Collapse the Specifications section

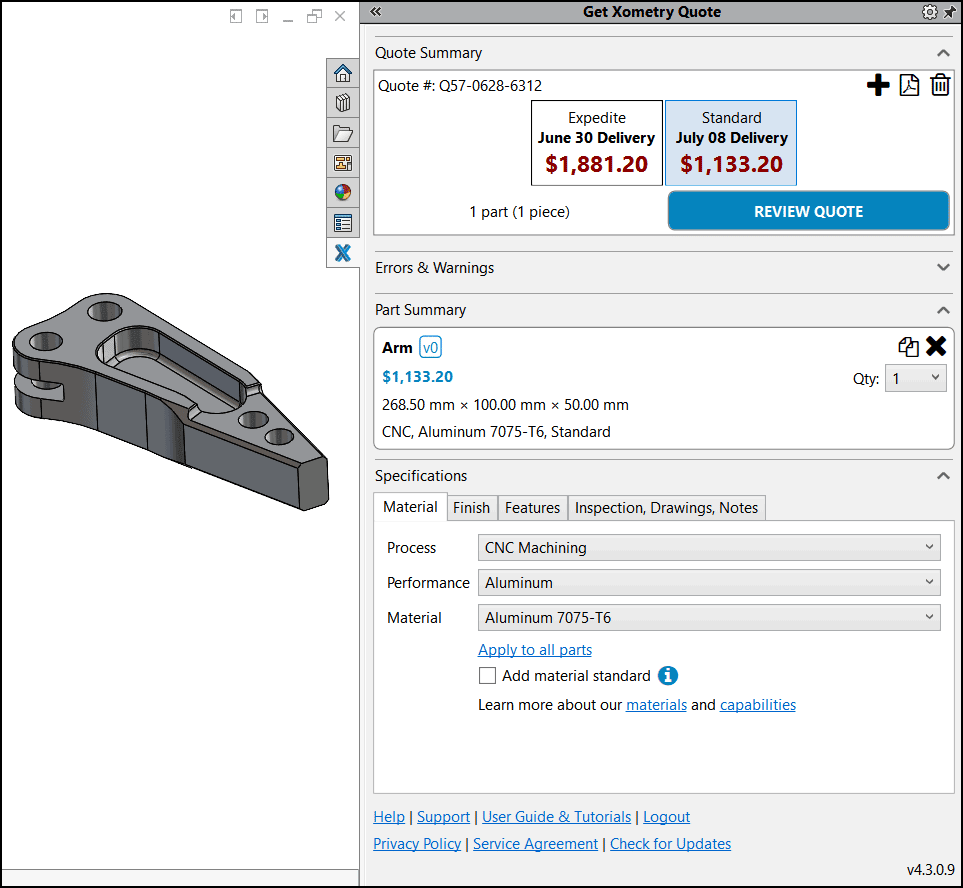pos(943,476)
